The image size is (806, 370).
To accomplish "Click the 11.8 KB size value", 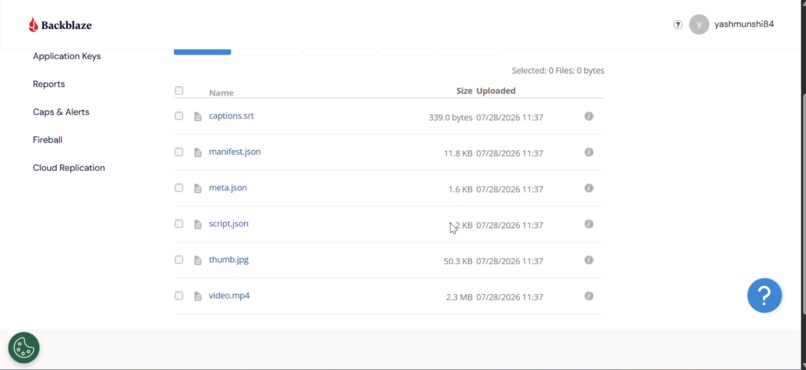I will (458, 153).
